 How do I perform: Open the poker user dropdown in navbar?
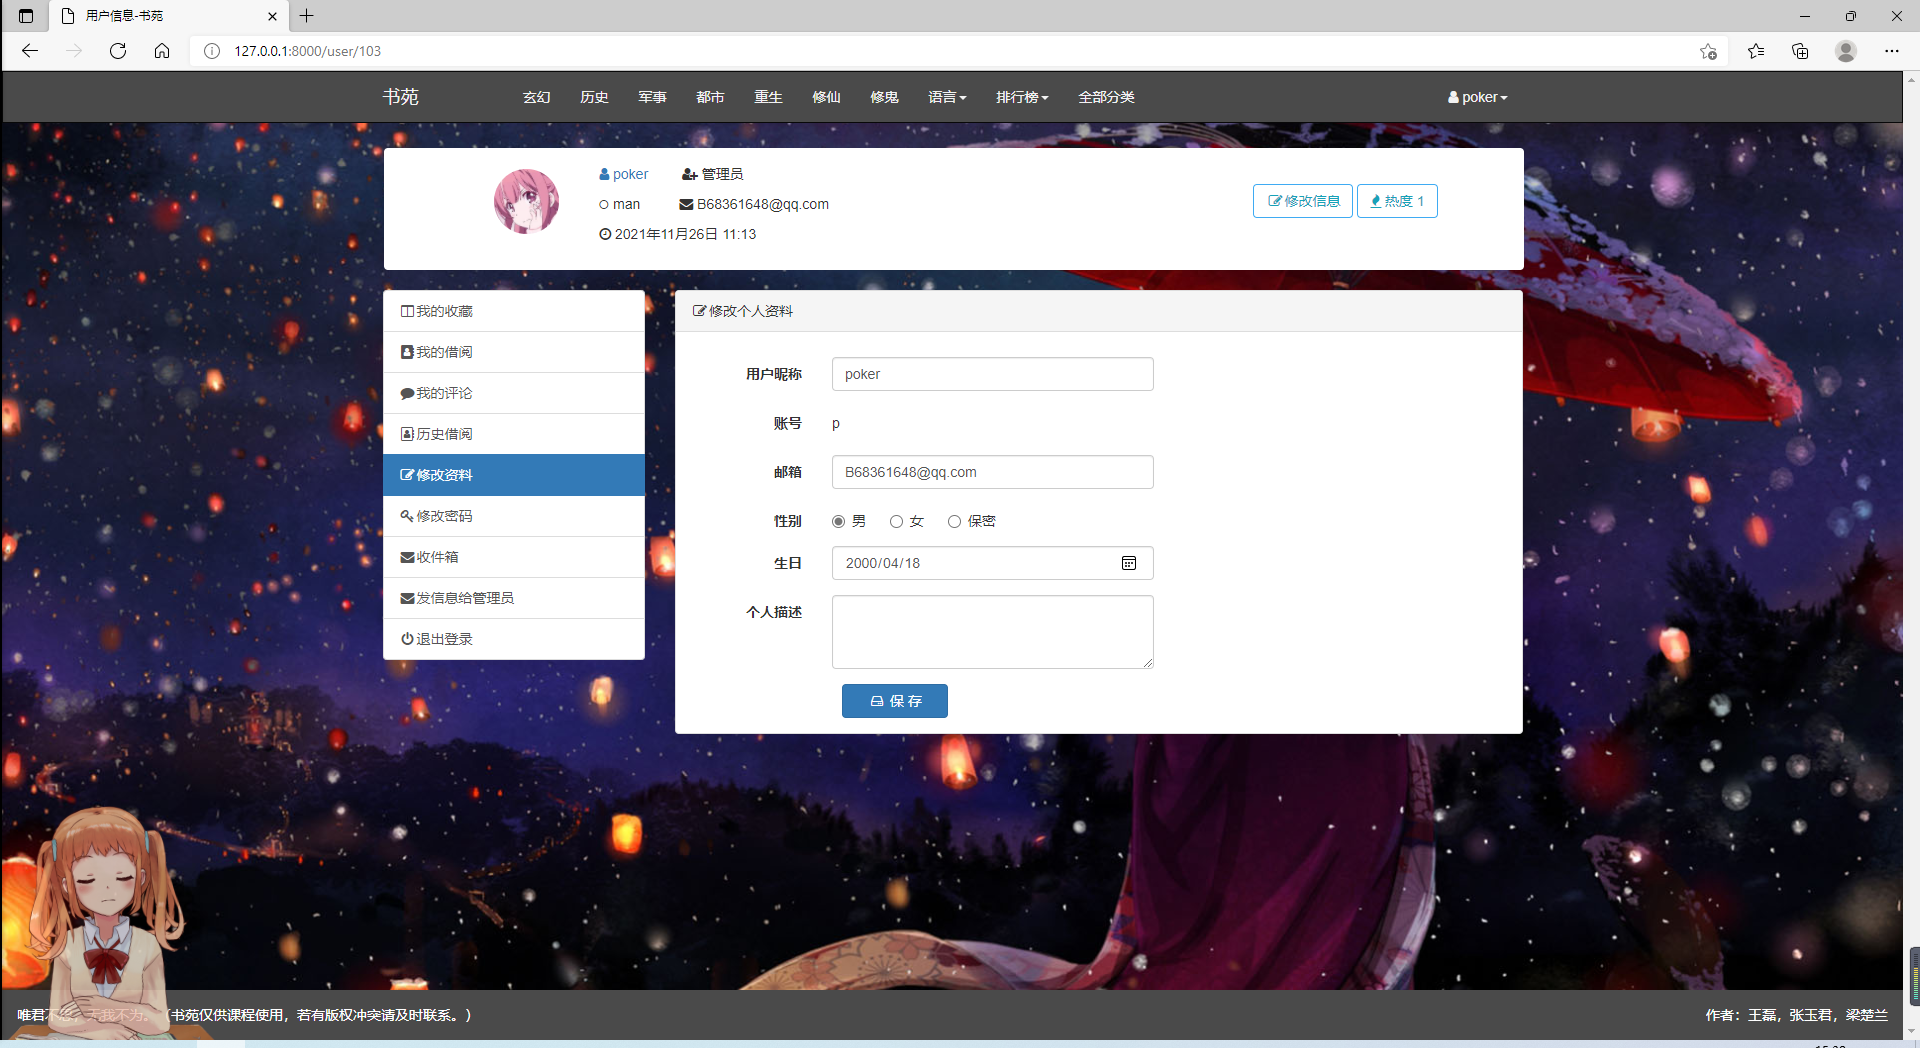pyautogui.click(x=1477, y=97)
